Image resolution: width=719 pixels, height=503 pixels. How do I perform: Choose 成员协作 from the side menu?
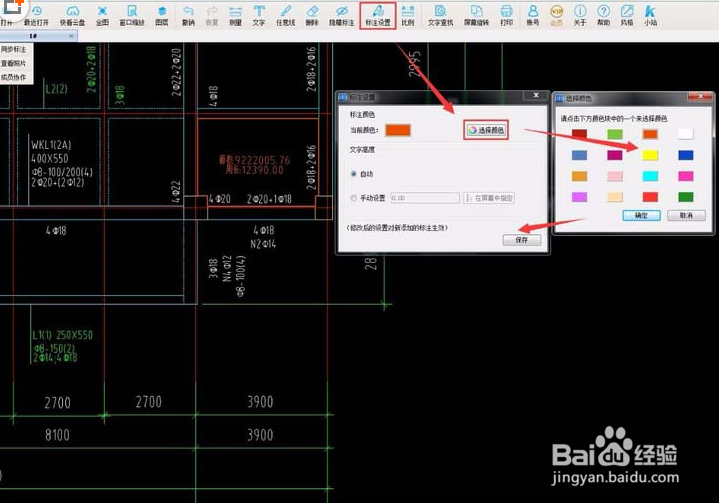click(14, 77)
